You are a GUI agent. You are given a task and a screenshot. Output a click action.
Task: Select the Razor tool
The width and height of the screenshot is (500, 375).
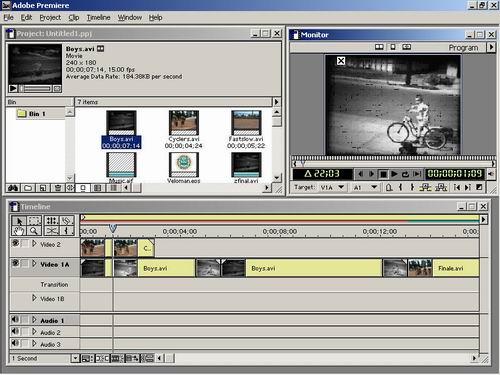pos(67,221)
